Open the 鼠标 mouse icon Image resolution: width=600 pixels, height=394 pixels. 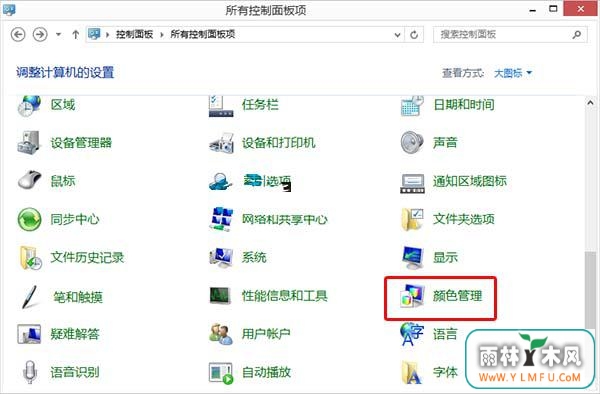tap(29, 180)
